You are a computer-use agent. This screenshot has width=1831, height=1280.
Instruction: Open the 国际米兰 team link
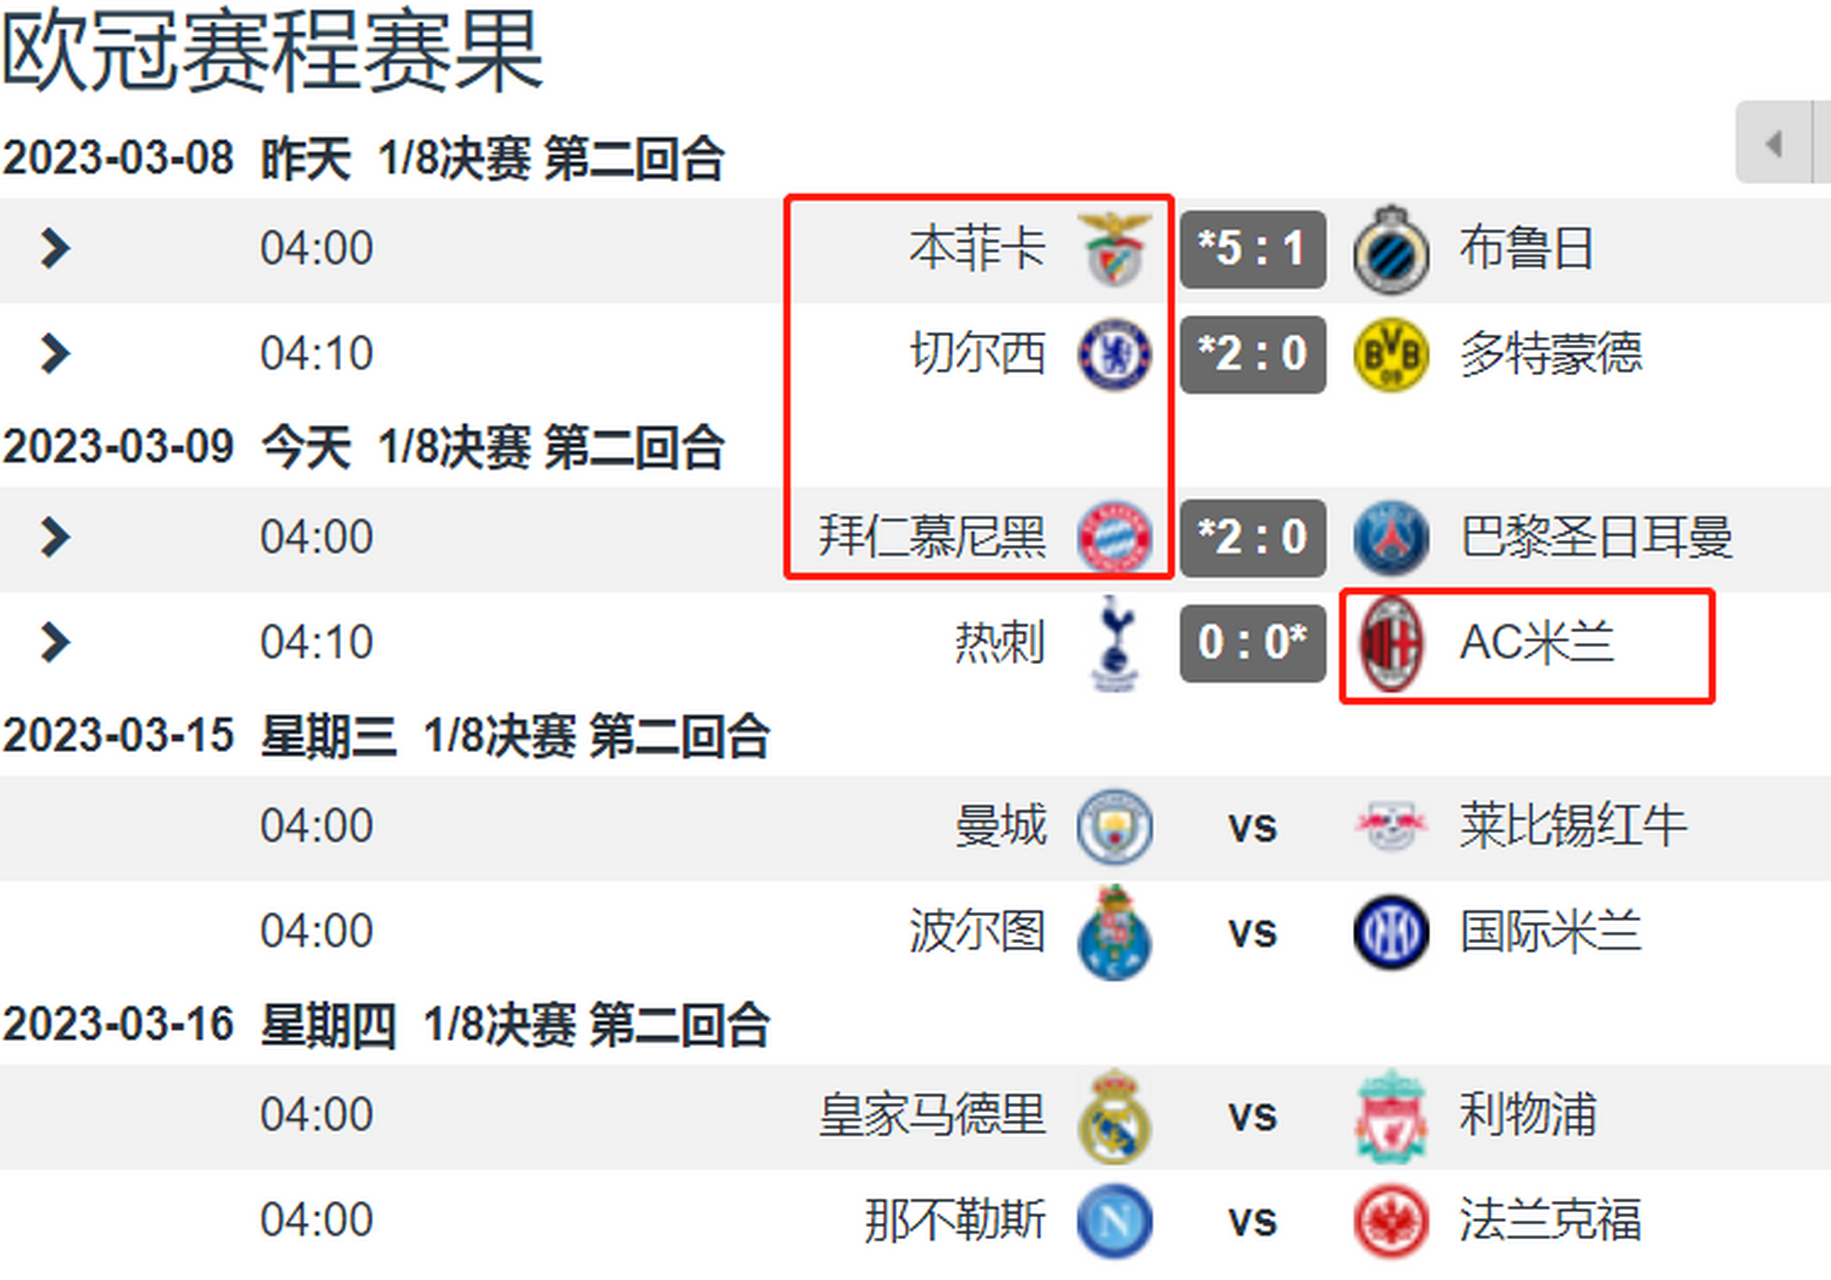coord(1550,931)
